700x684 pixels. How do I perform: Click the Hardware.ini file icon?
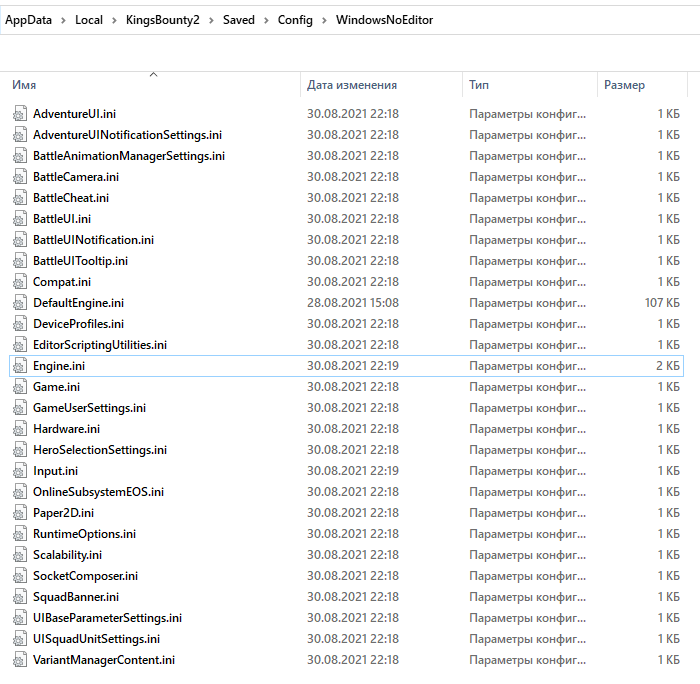coord(19,429)
